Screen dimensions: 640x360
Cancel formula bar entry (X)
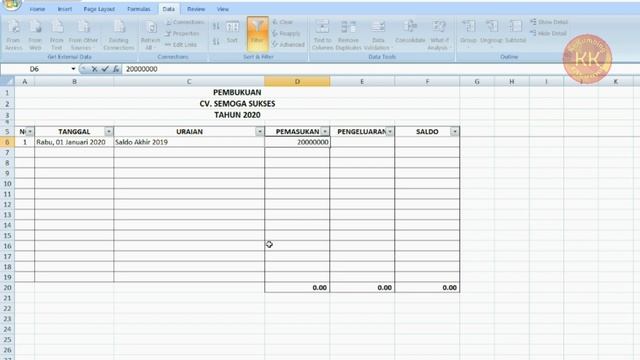(94, 69)
